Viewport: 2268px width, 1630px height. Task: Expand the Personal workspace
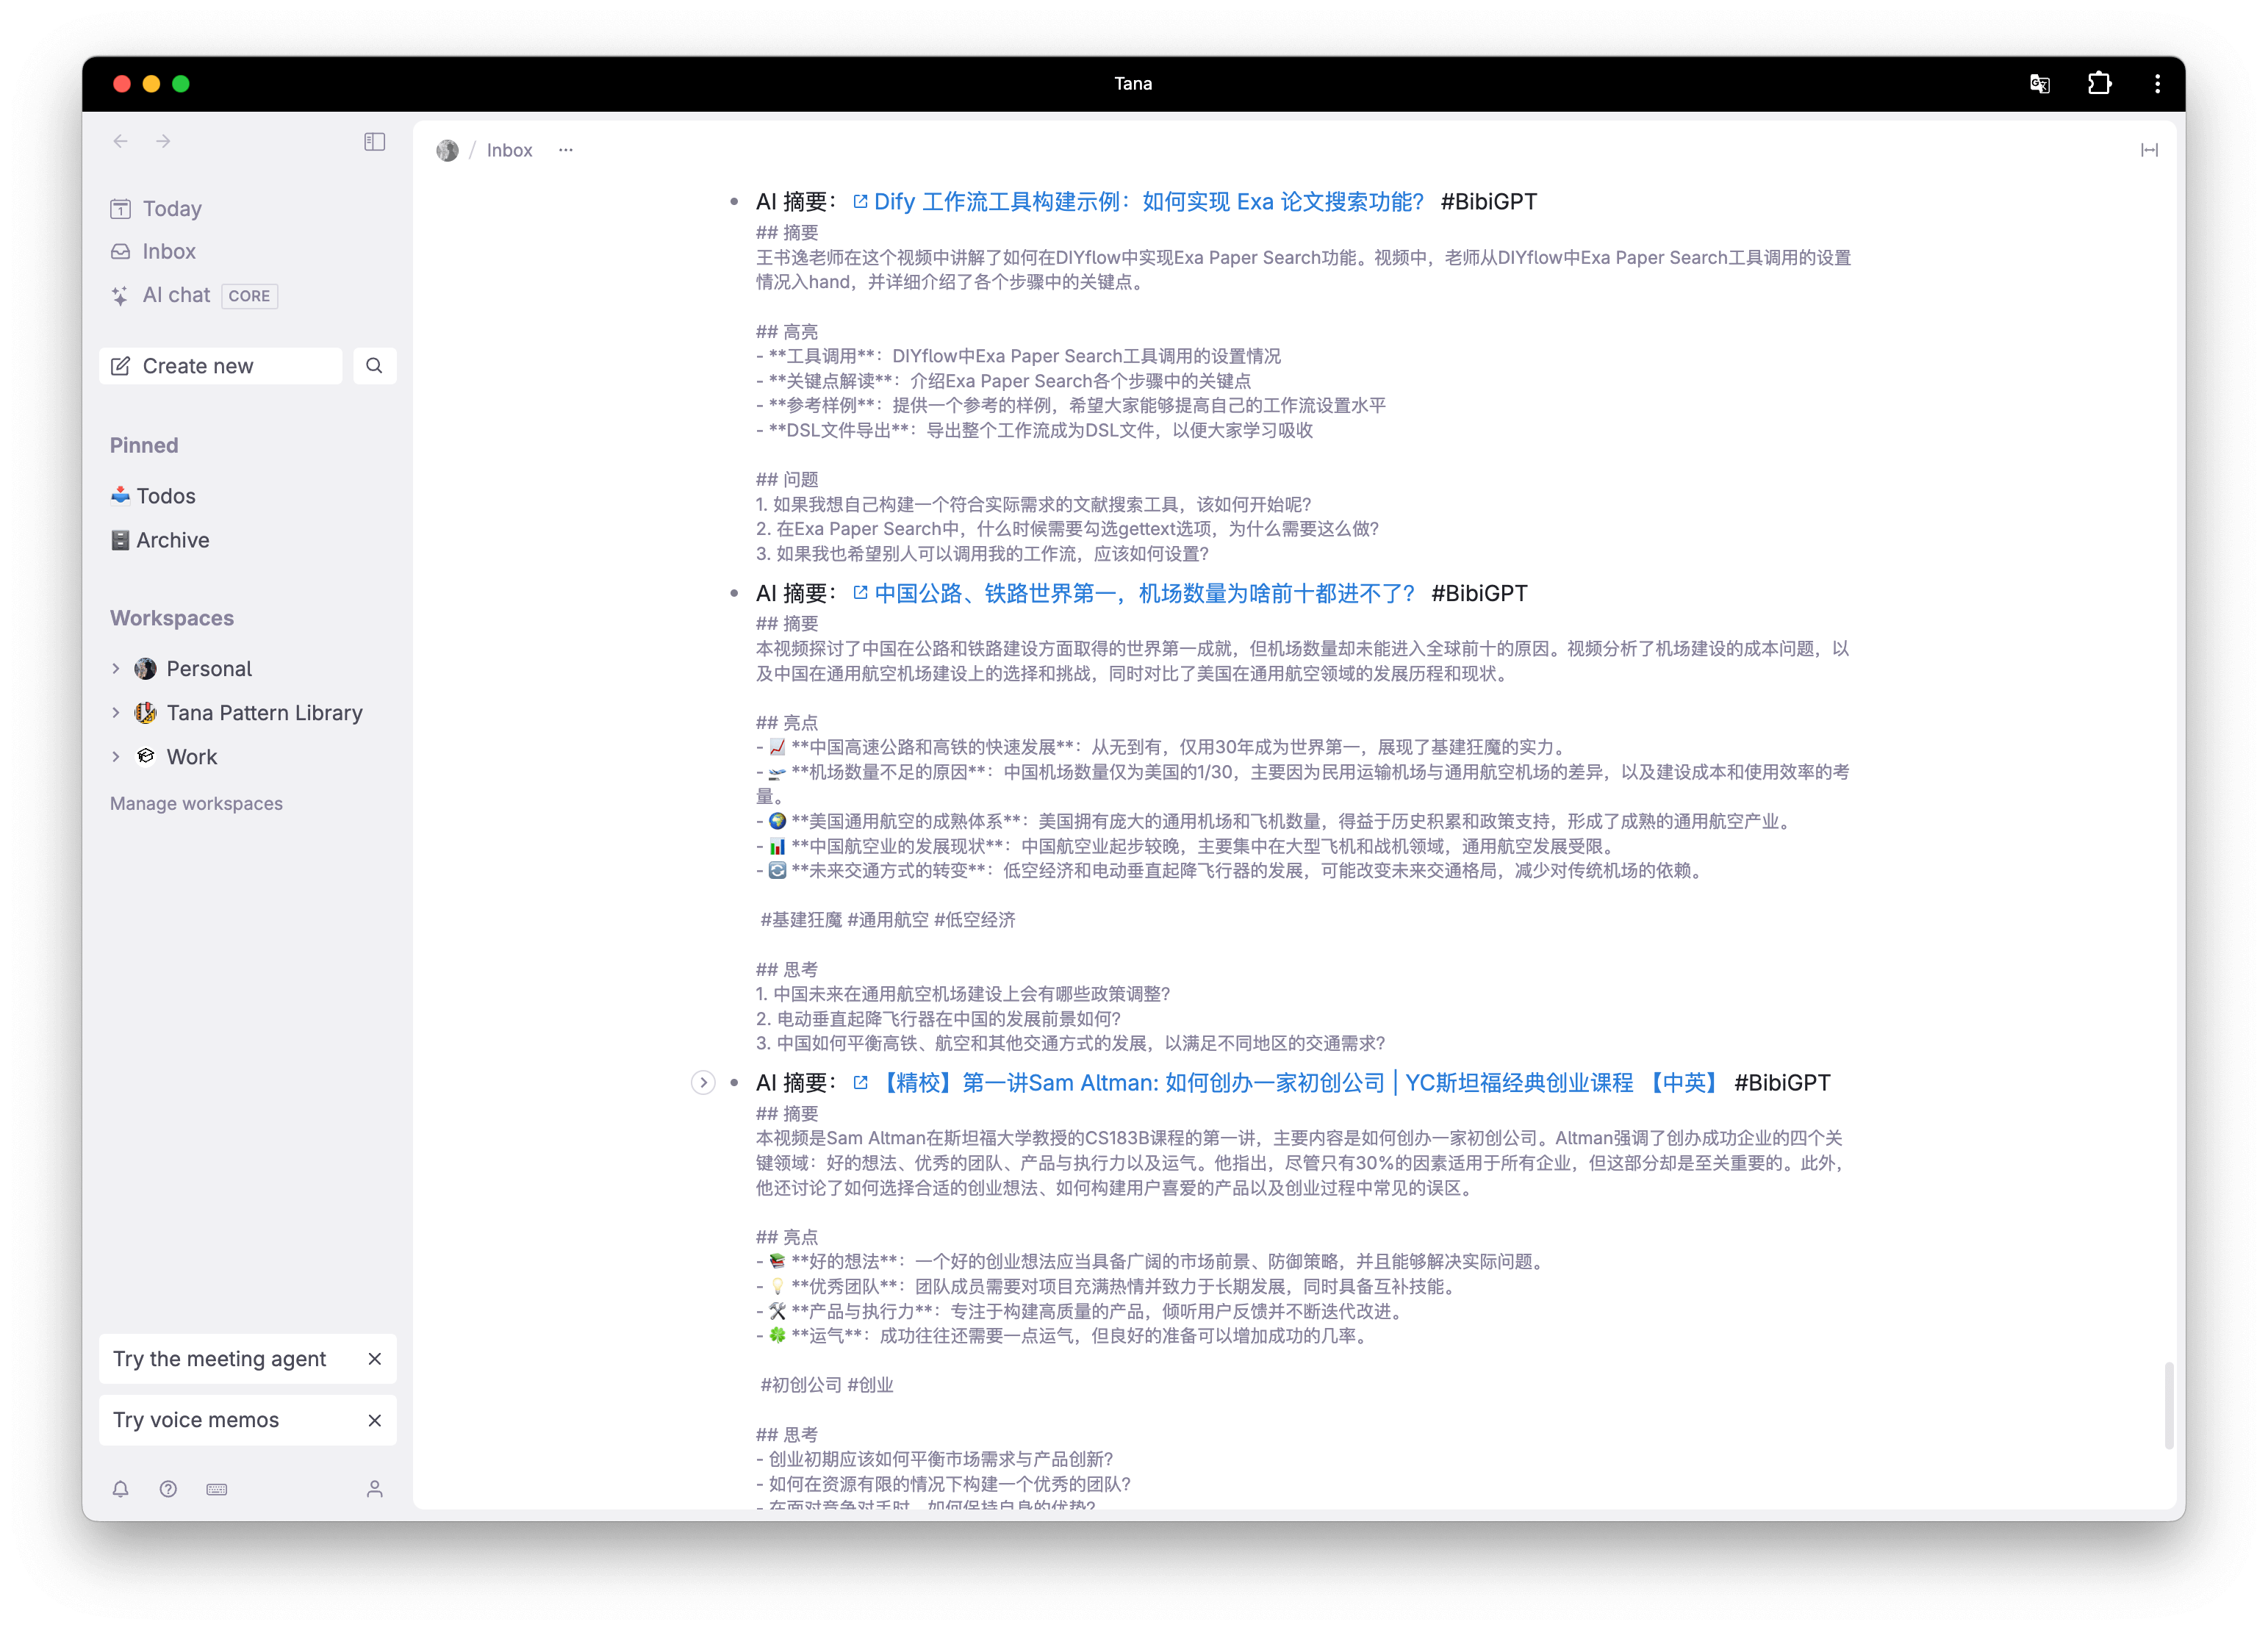[x=116, y=668]
